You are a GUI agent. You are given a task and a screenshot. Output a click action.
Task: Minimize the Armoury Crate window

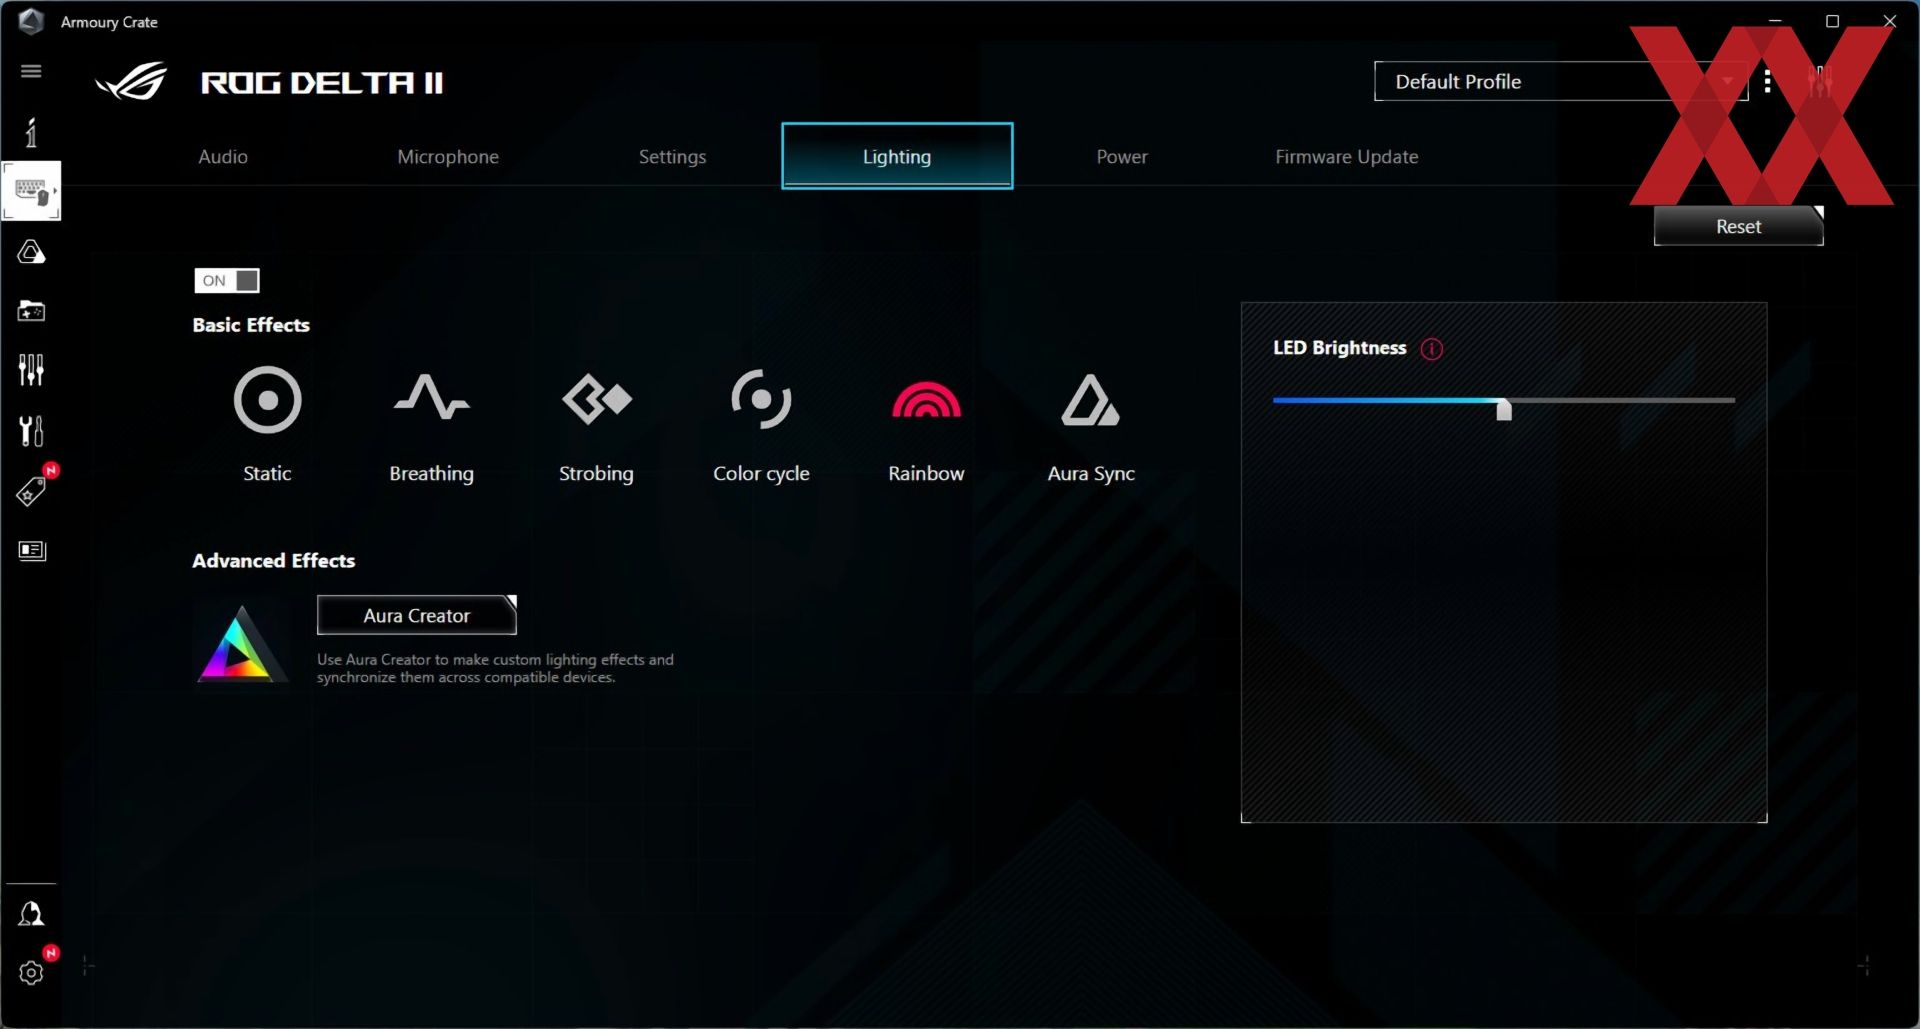[1775, 21]
